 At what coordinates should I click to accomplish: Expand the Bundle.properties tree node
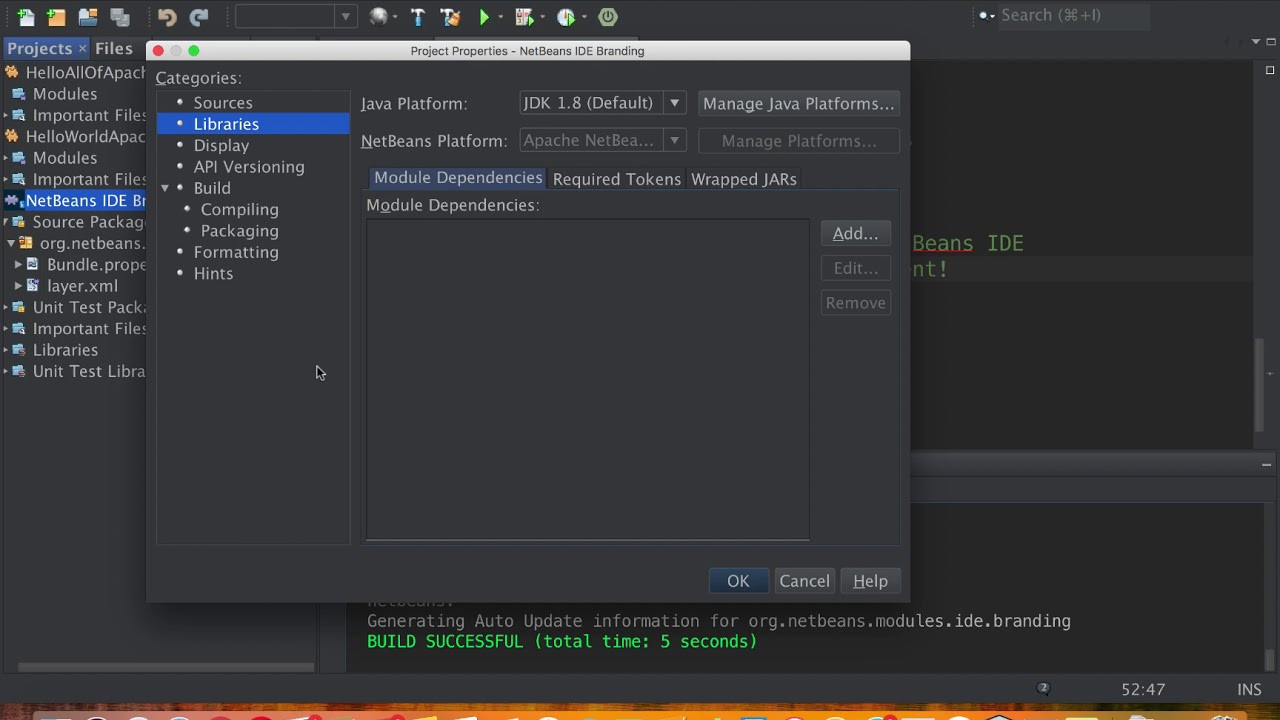pos(18,265)
